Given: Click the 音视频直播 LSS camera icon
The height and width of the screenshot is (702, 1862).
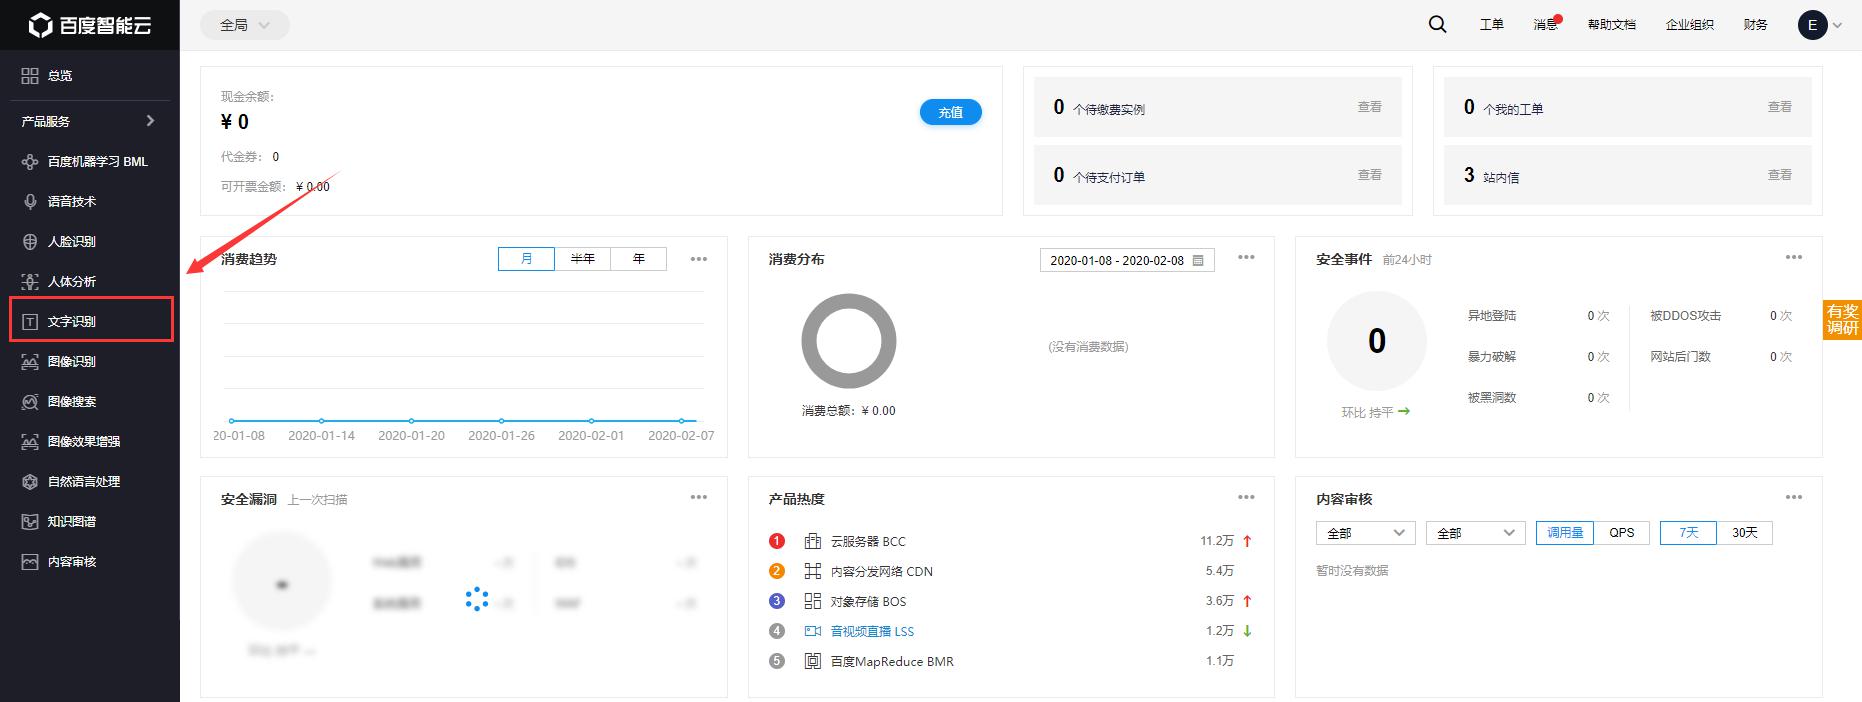Looking at the screenshot, I should (813, 631).
